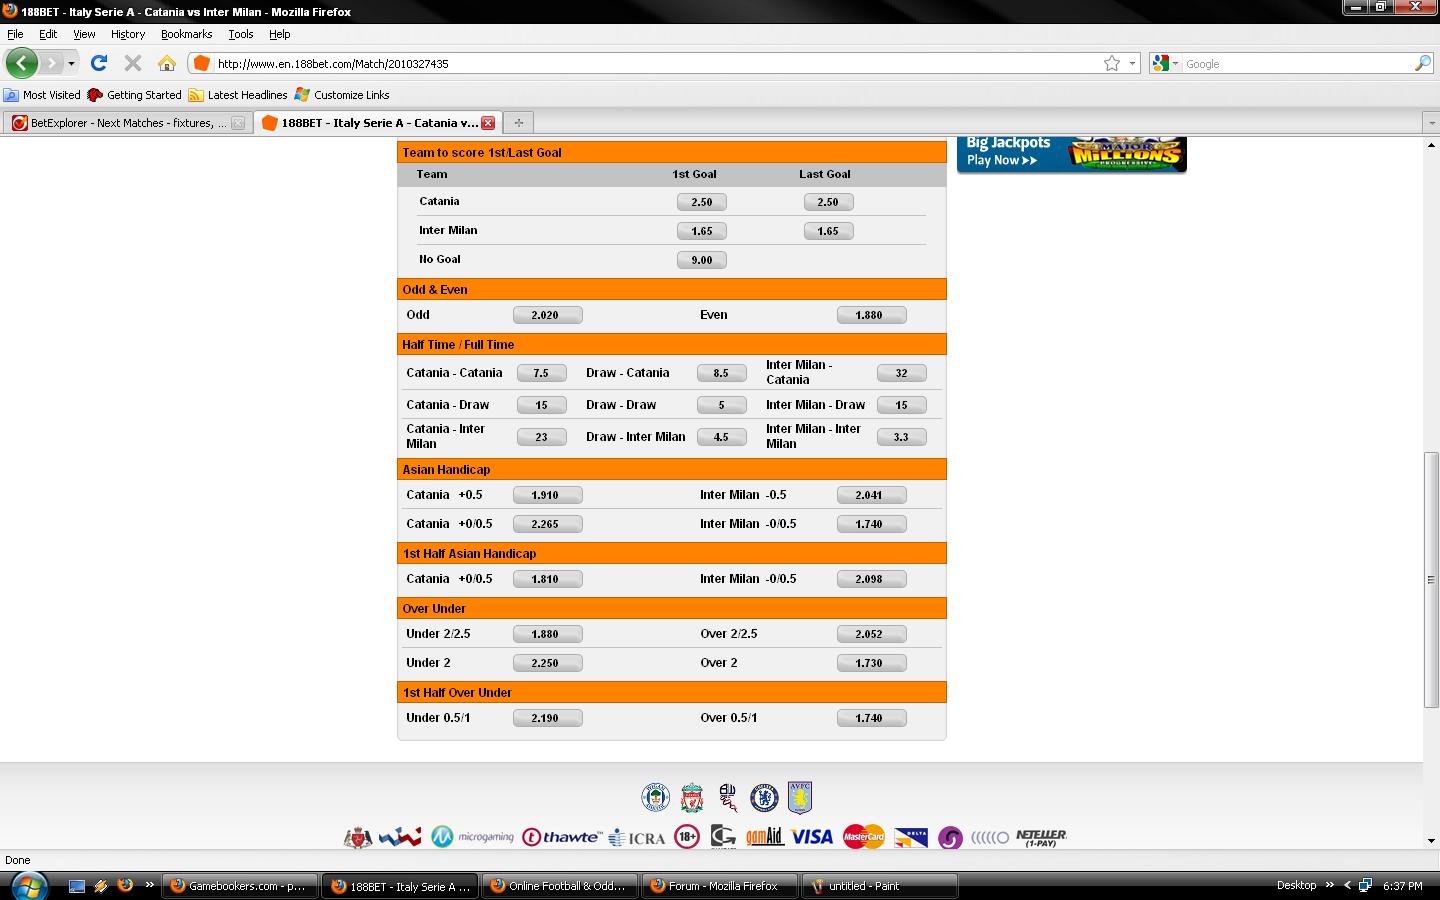The image size is (1440, 900).
Task: Open the Getting Started bookmark
Action: pyautogui.click(x=135, y=95)
